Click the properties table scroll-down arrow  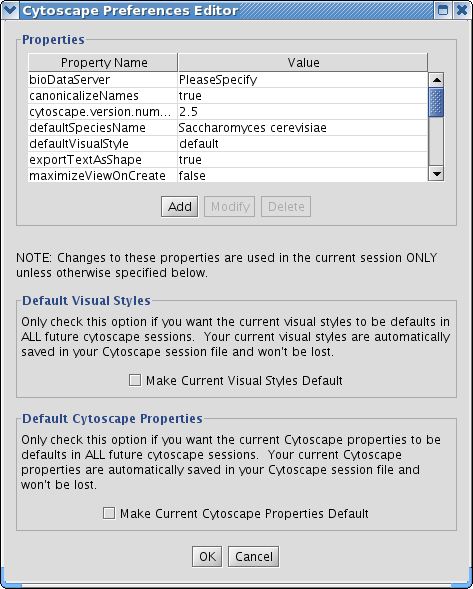(x=436, y=174)
